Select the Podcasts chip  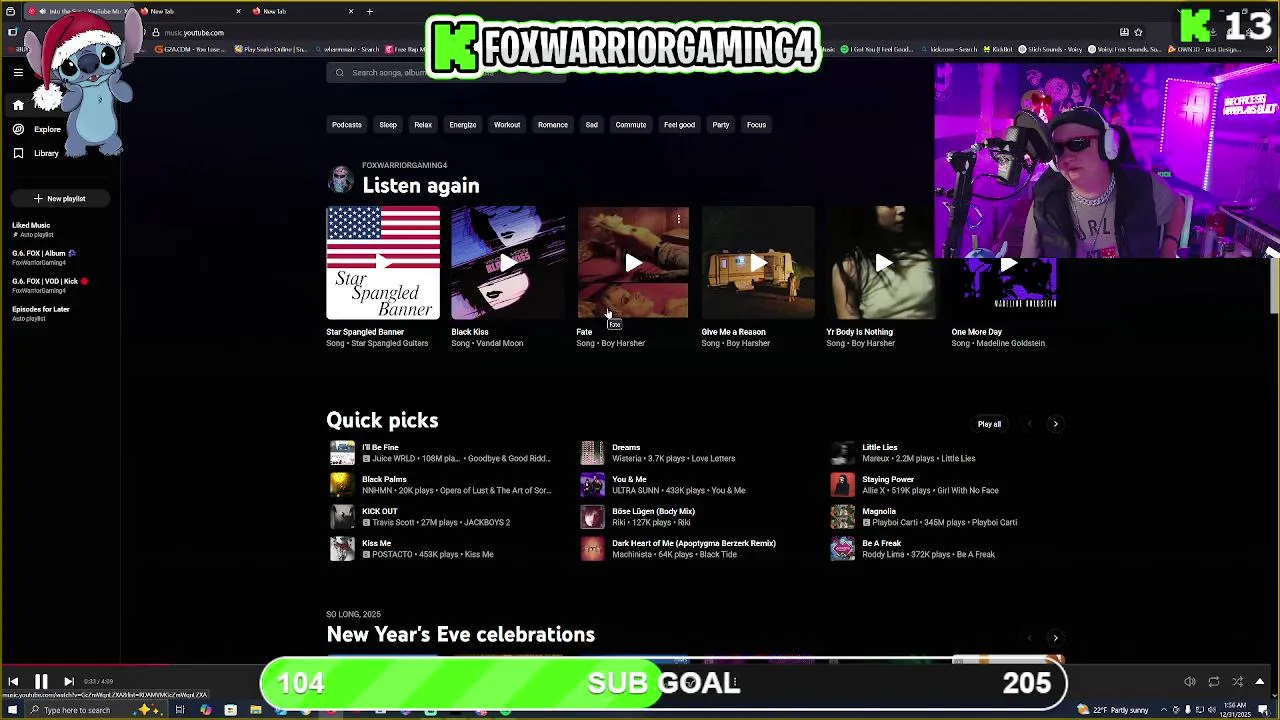tap(347, 125)
